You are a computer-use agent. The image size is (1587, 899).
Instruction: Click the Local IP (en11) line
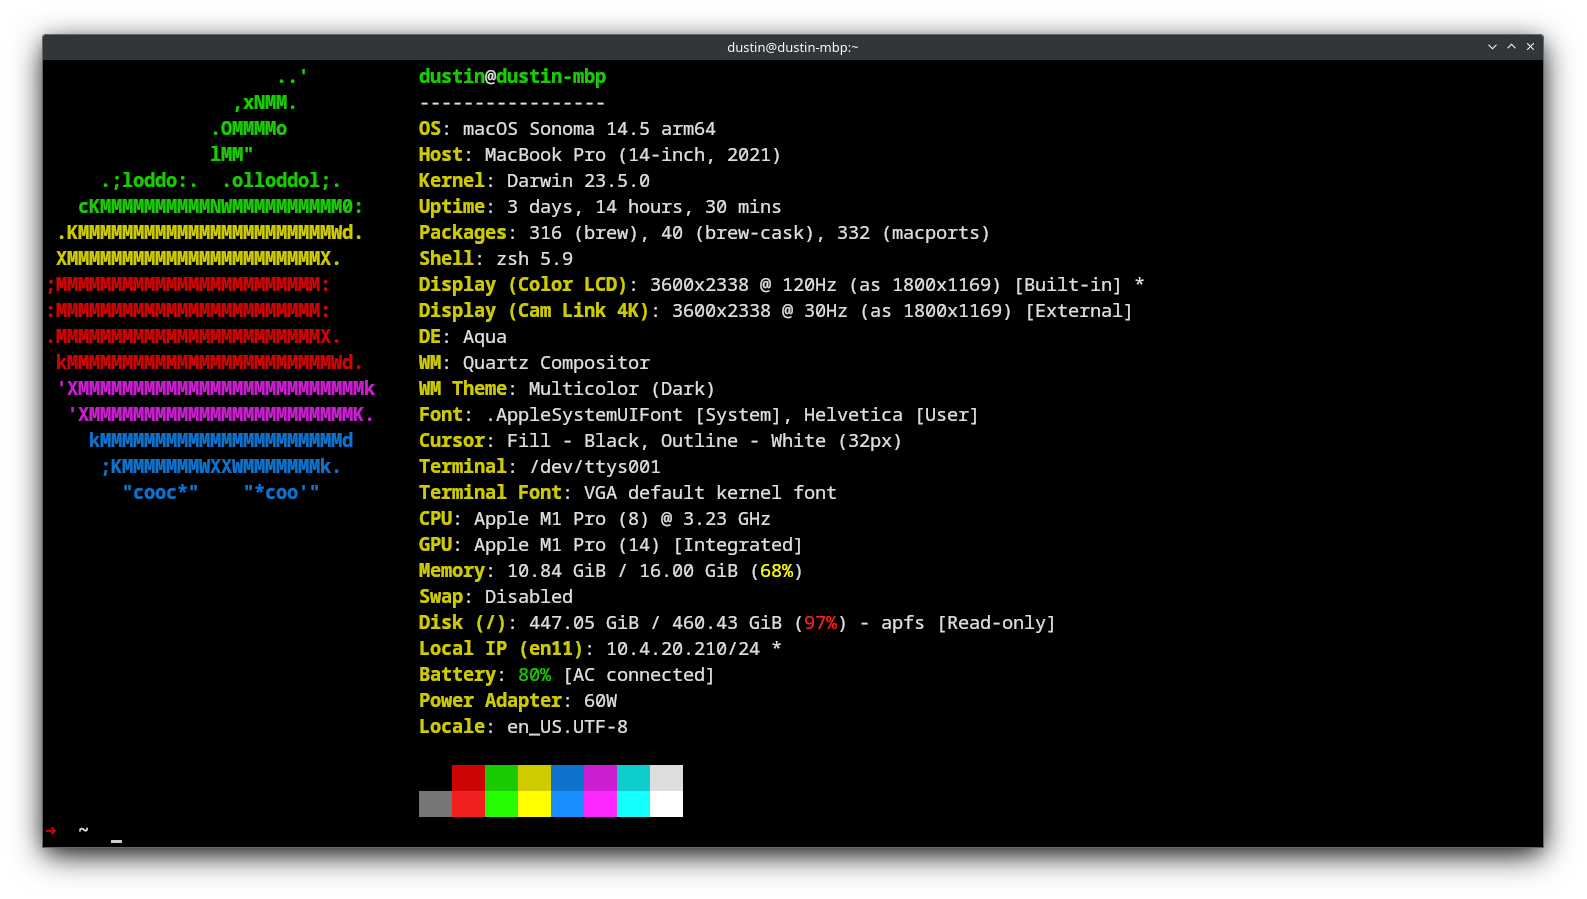pyautogui.click(x=600, y=649)
